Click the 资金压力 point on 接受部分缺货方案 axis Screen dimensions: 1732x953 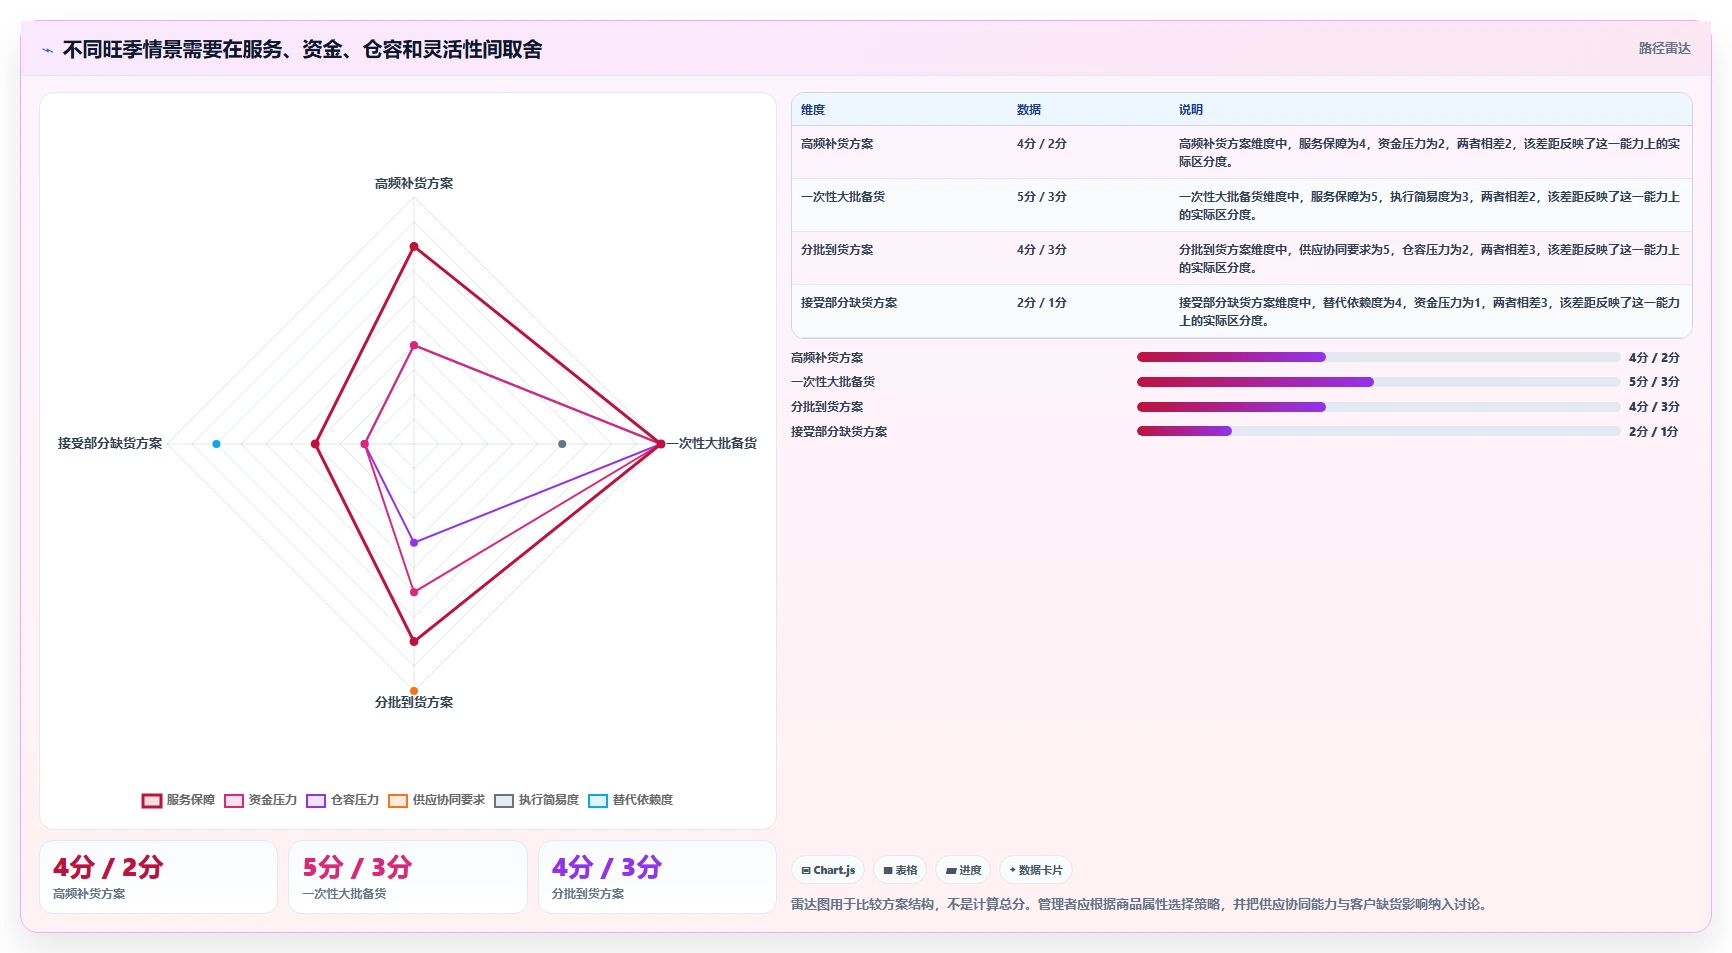coord(364,444)
